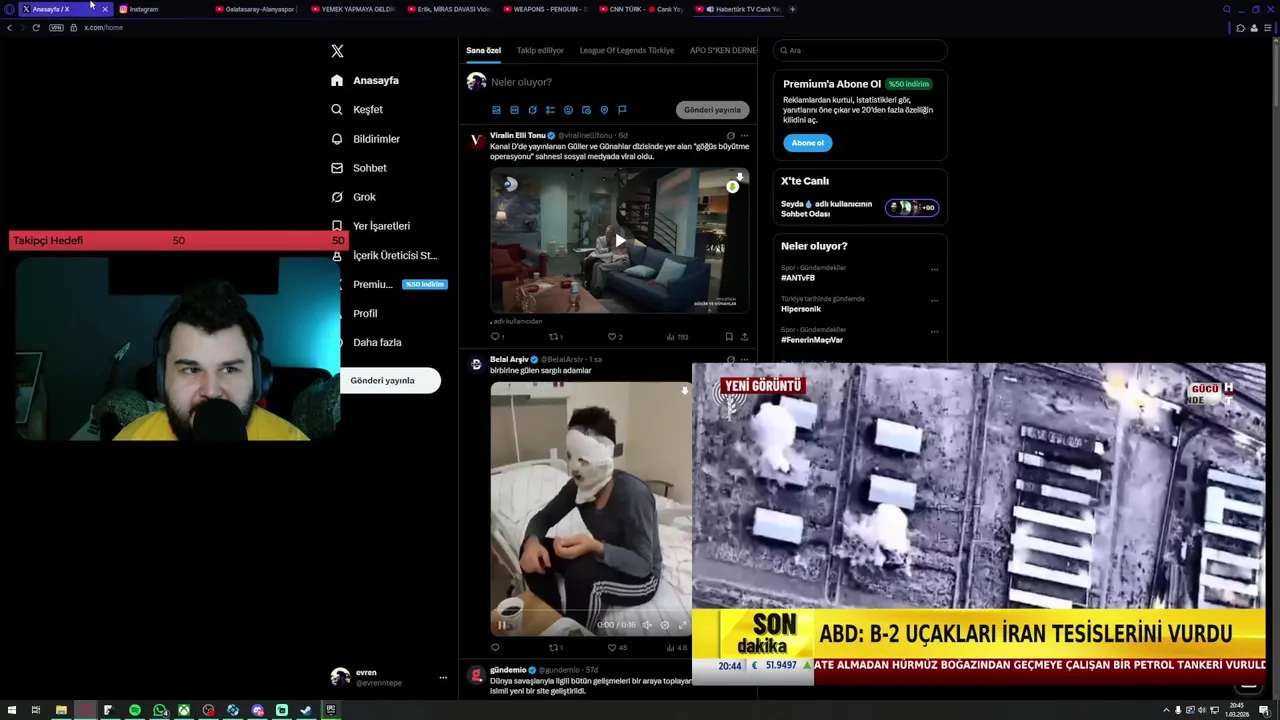Open Spotify from taskbar
The height and width of the screenshot is (720, 1280).
135,710
